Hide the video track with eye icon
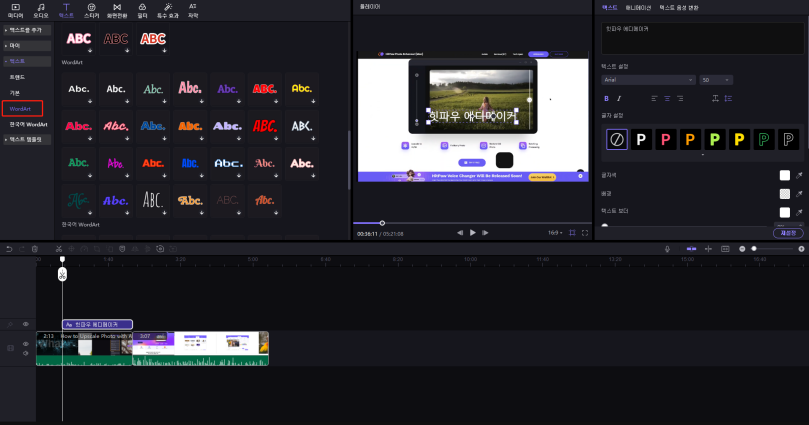The height and width of the screenshot is (425, 809). [x=25, y=344]
